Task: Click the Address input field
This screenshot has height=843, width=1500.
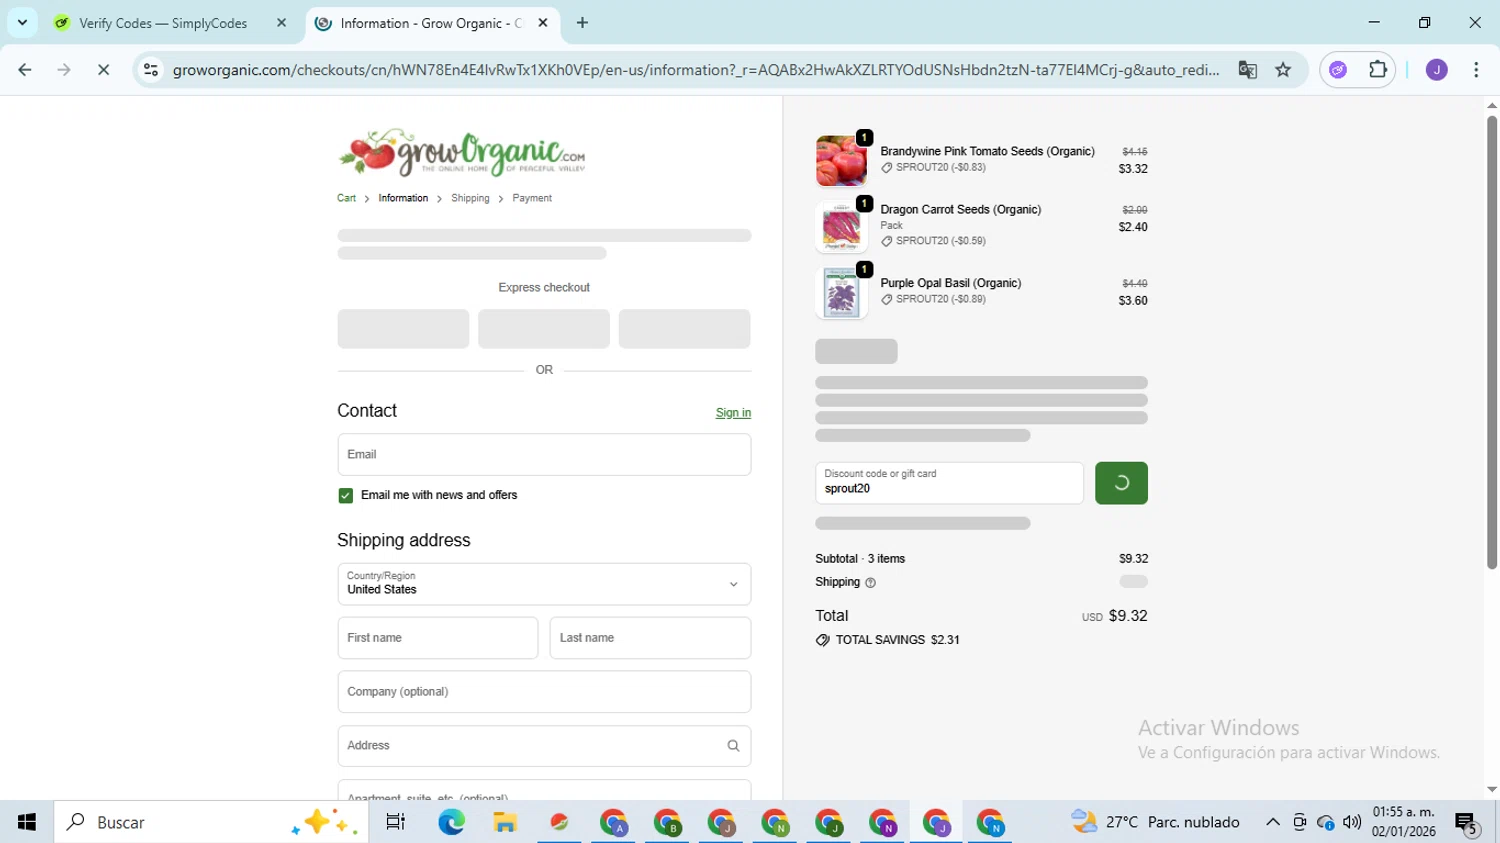Action: coord(544,746)
